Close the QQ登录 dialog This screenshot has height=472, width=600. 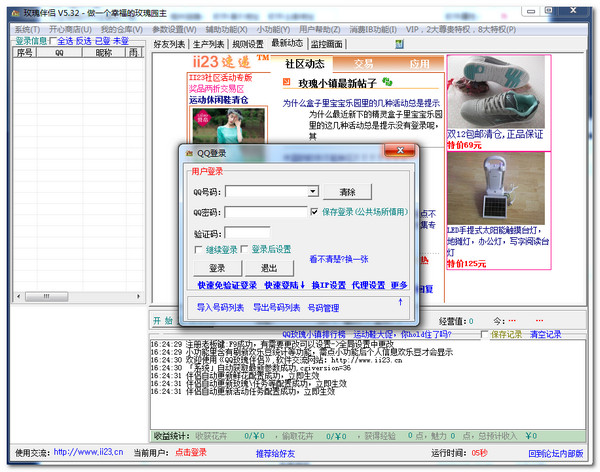399,150
